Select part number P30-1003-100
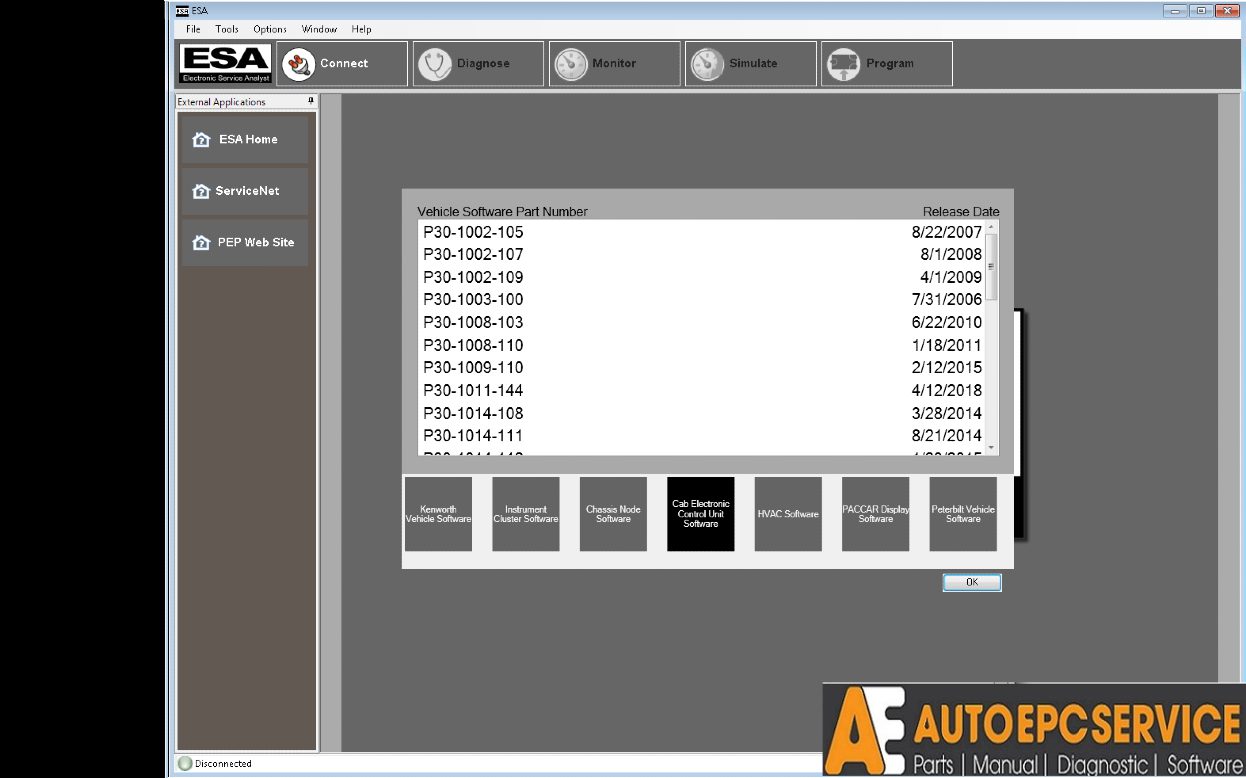This screenshot has width=1246, height=778. [x=473, y=300]
